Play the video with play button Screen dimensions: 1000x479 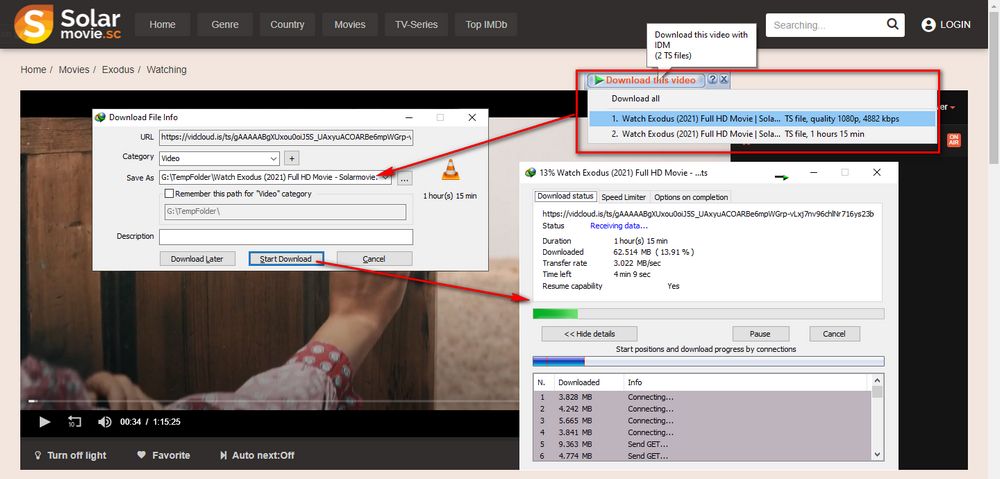coord(45,422)
